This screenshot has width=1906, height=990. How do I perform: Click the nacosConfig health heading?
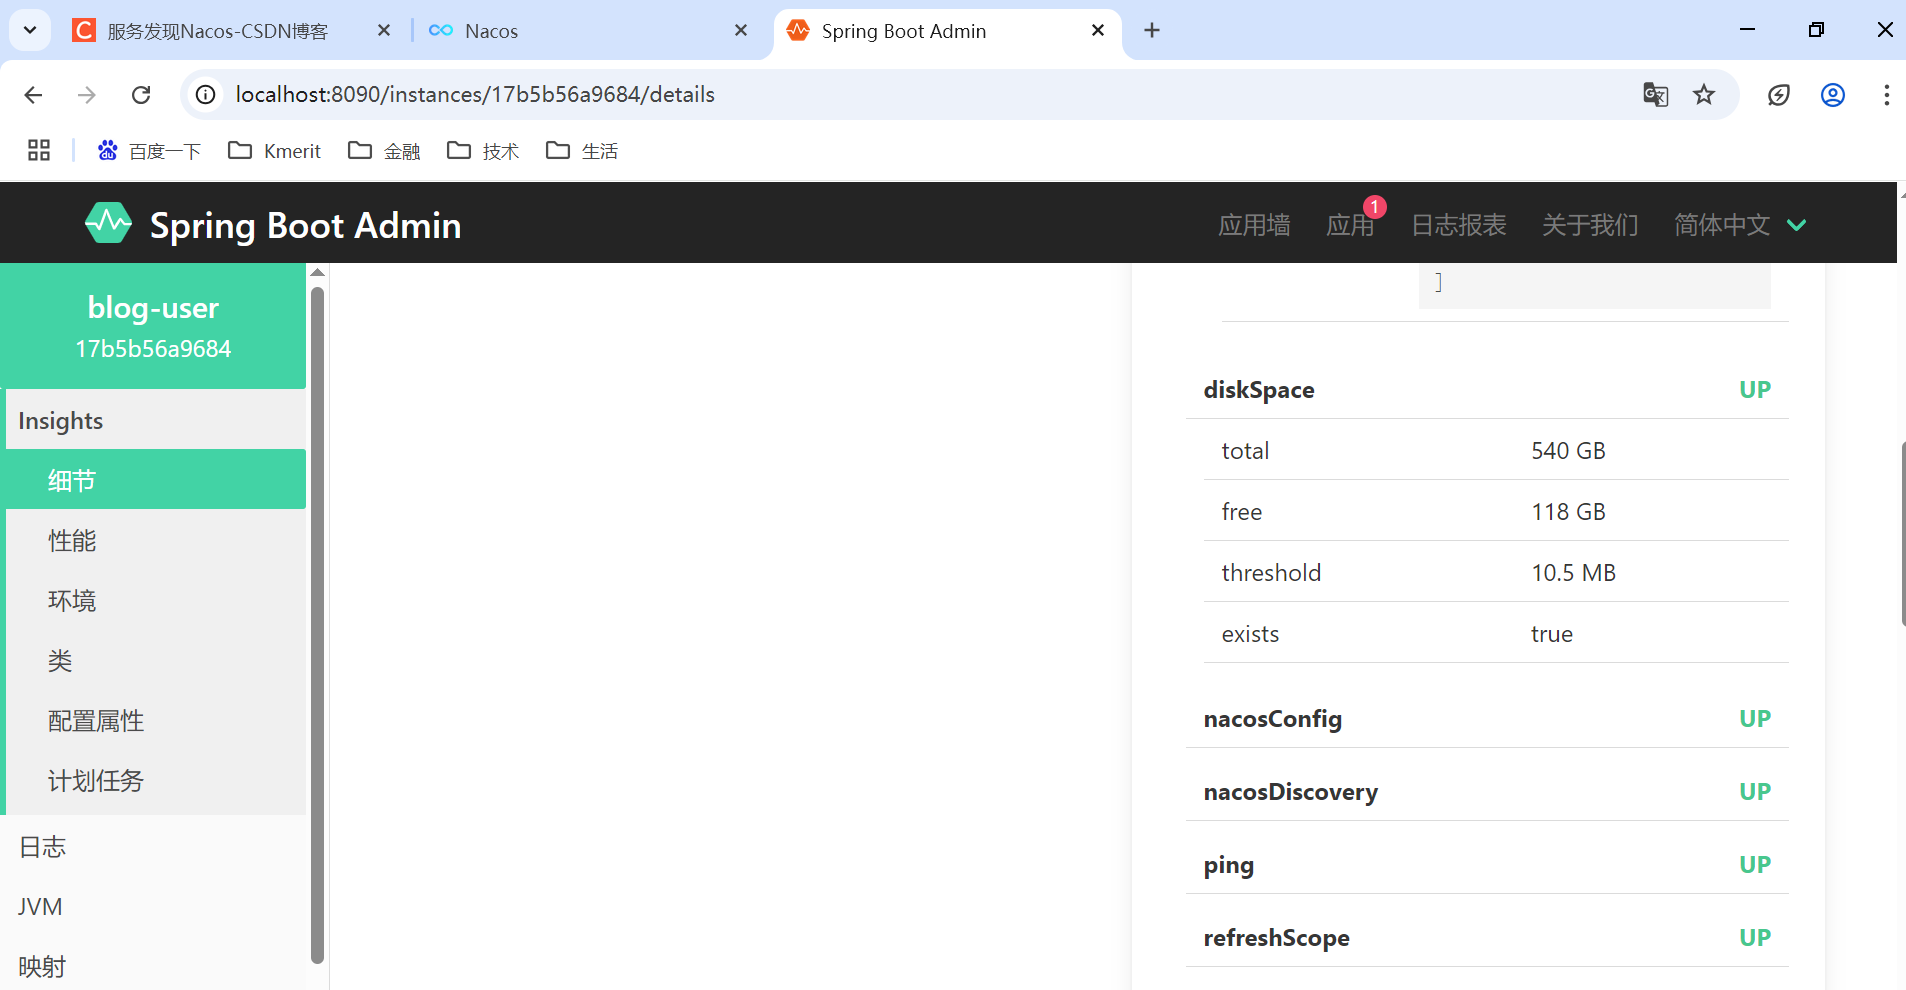tap(1272, 719)
